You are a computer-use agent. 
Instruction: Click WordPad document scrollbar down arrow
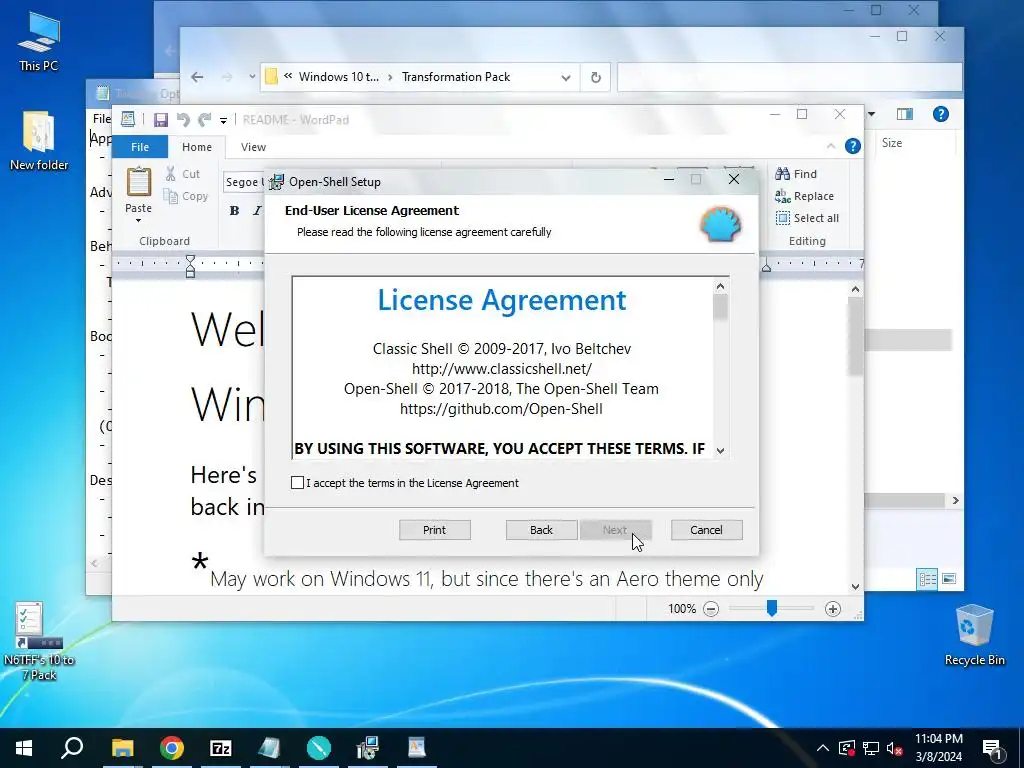tap(856, 587)
